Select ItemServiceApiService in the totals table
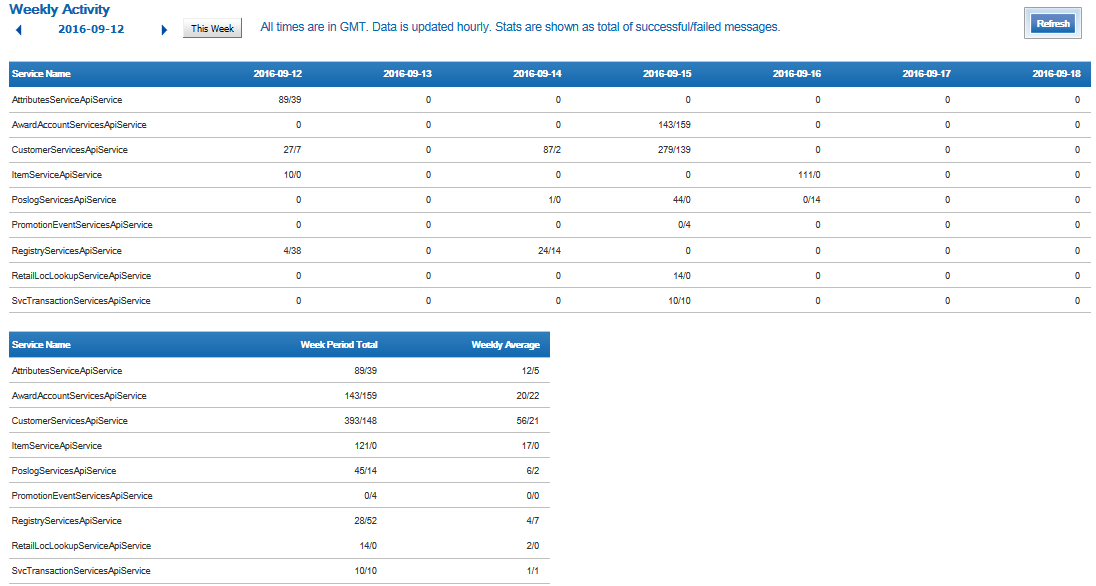Viewport: 1096px width, 586px height. [x=57, y=446]
